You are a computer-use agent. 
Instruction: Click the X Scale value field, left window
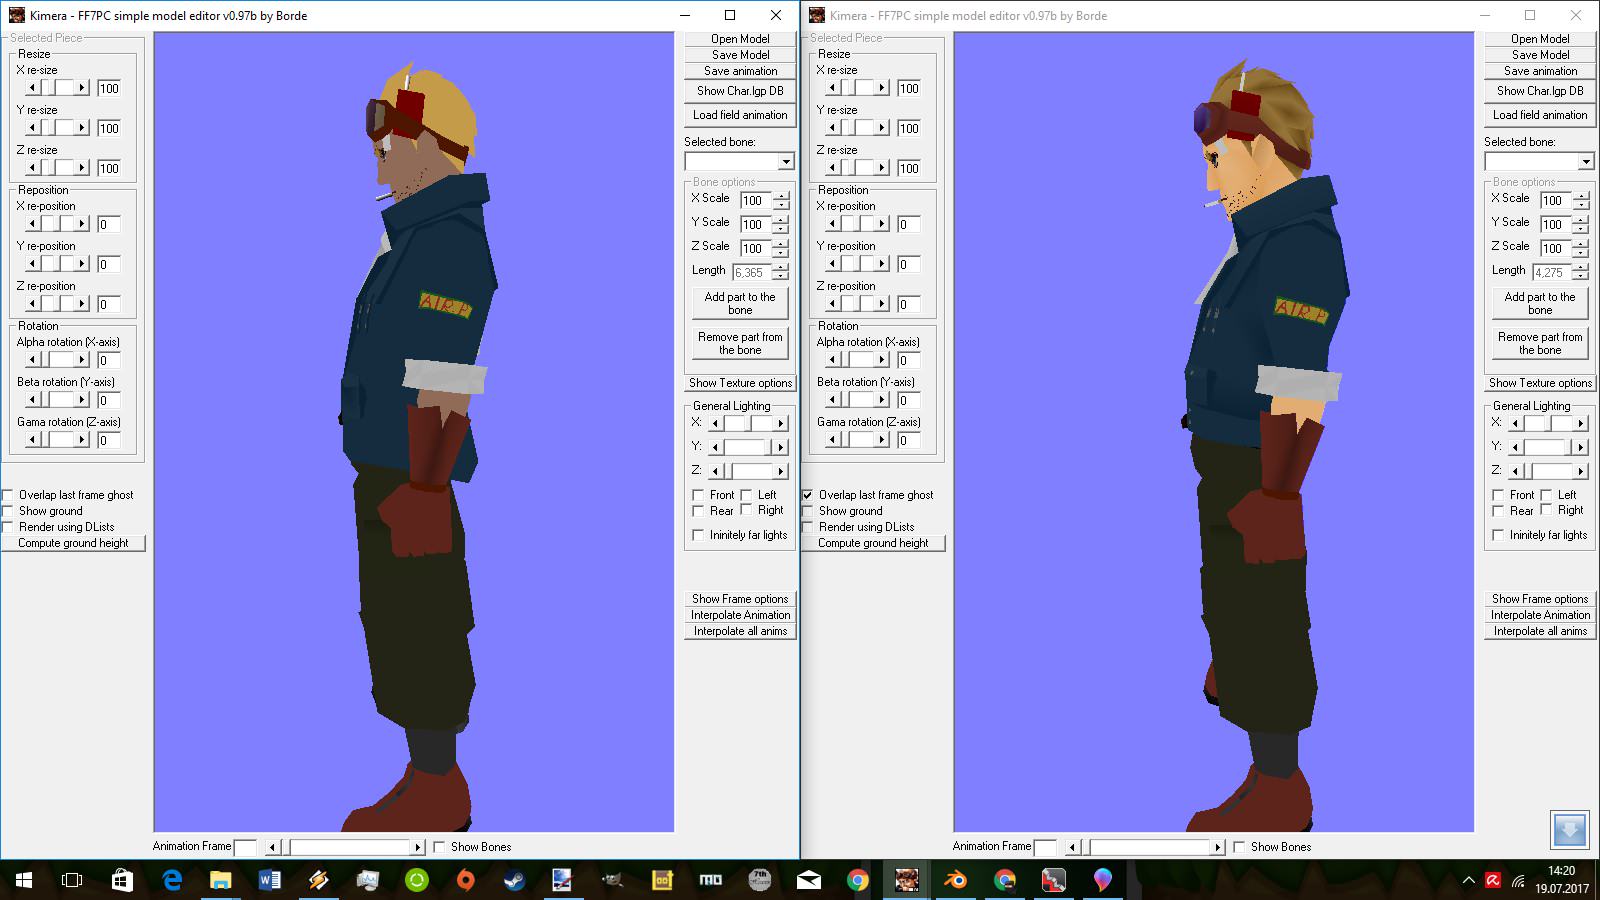tap(755, 200)
